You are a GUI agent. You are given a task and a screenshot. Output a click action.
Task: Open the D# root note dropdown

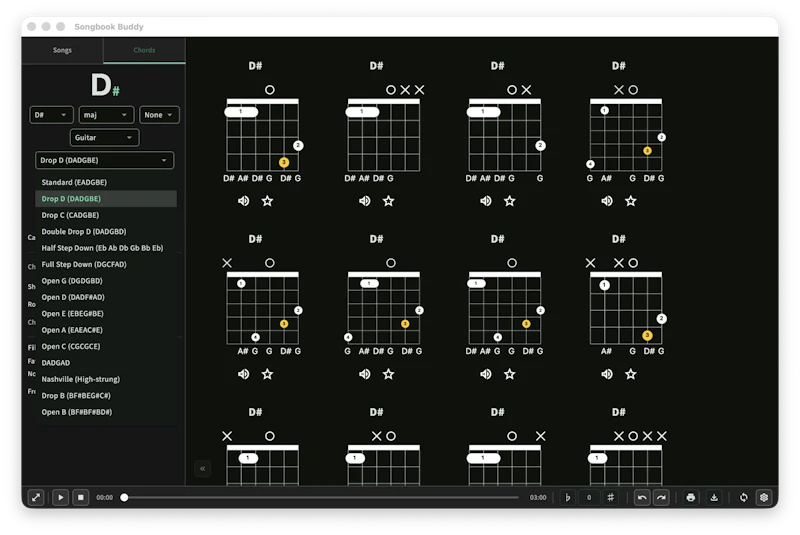tap(51, 115)
